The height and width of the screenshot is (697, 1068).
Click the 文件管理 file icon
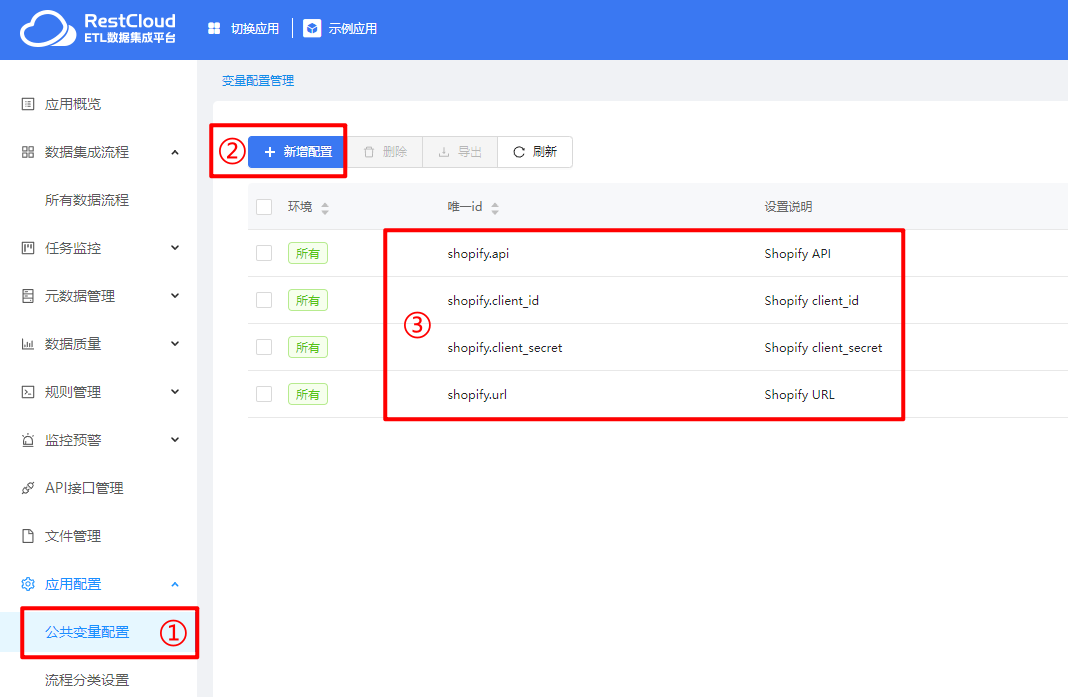tap(28, 536)
